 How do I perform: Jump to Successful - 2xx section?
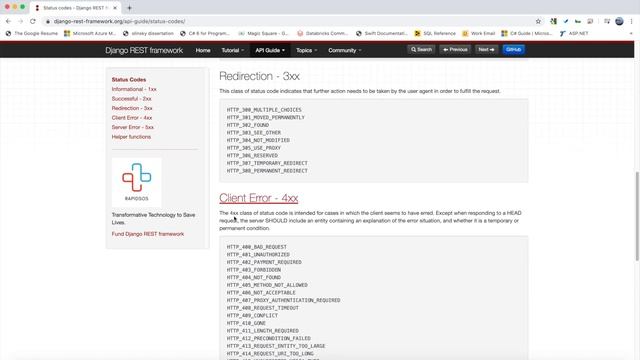131,99
